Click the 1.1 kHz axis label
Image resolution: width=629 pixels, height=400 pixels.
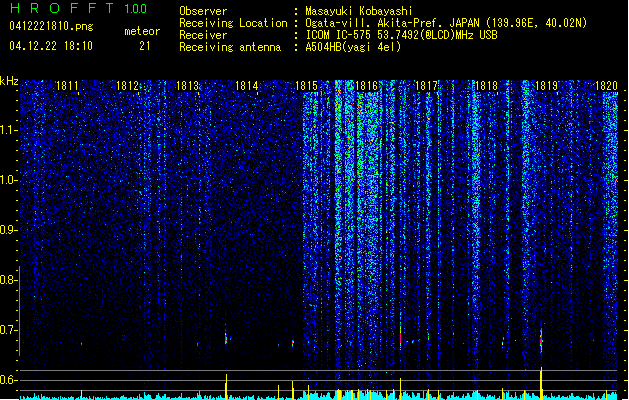pos(8,130)
